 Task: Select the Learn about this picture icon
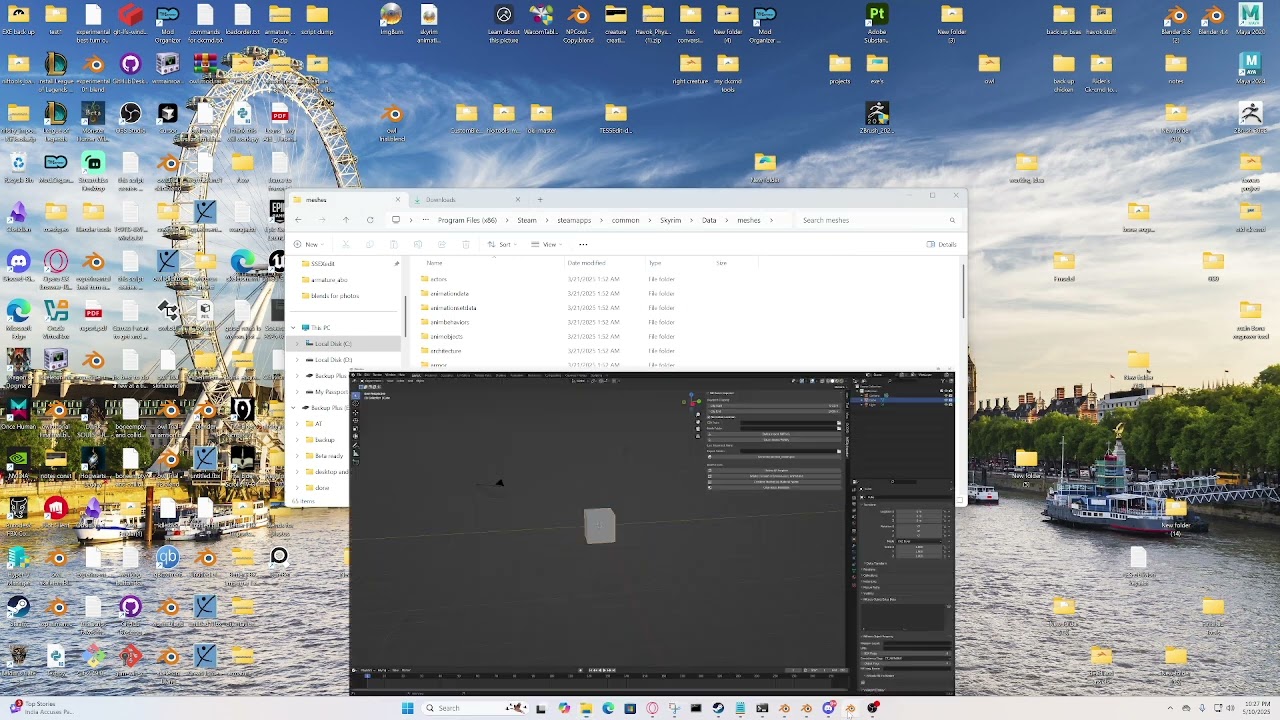coord(504,22)
